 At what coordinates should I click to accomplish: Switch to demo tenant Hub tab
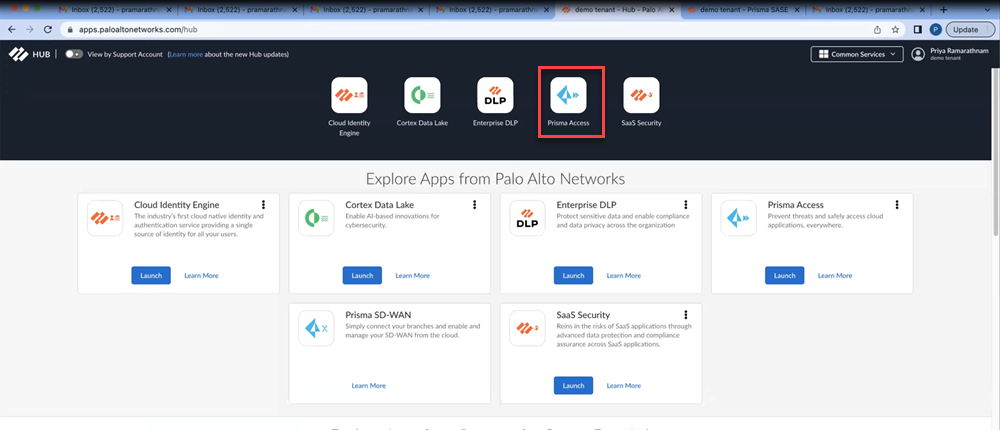click(617, 10)
